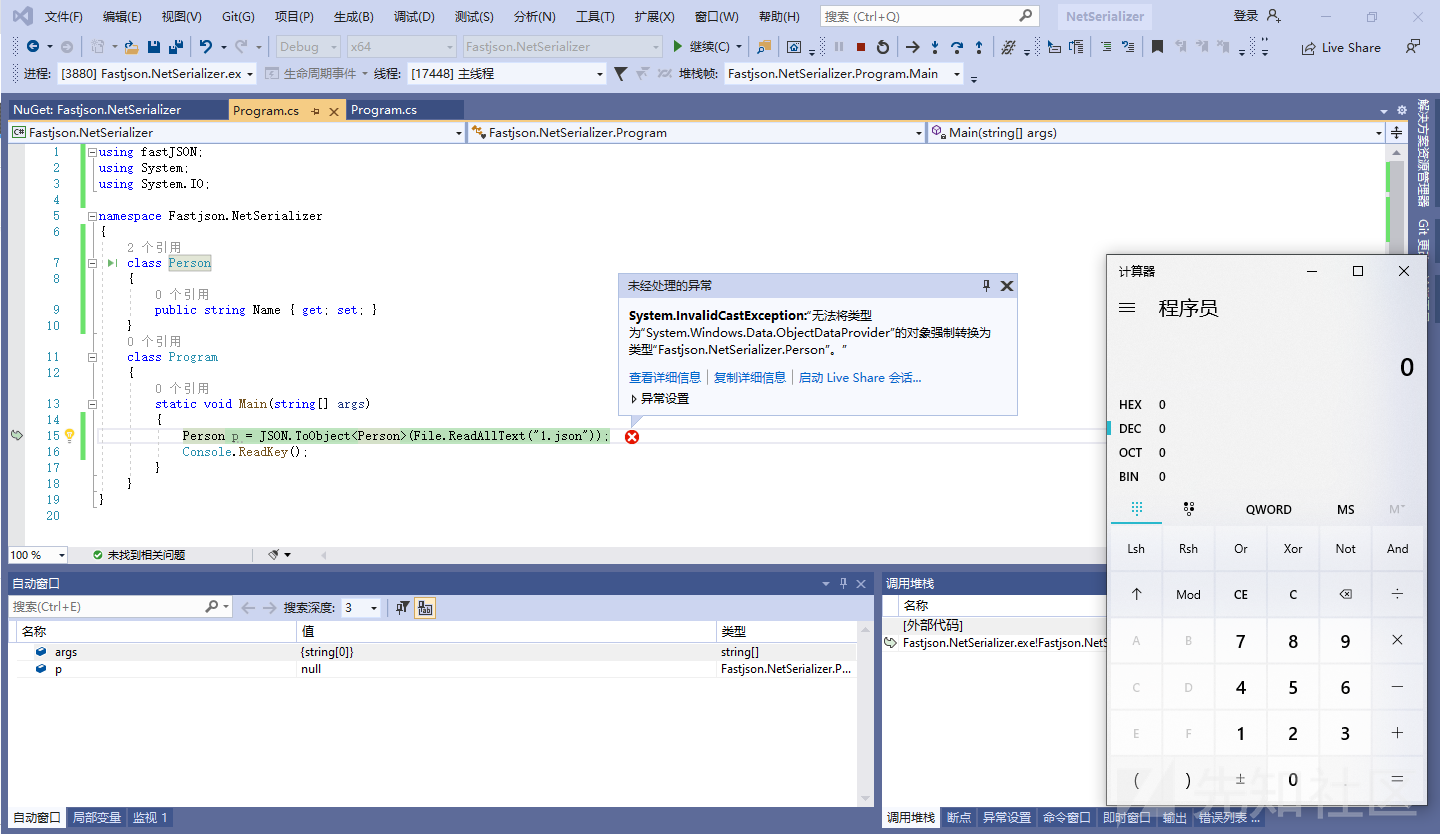Switch to the 输出 output tab
Screen dimensions: 1440x834
click(x=1175, y=817)
